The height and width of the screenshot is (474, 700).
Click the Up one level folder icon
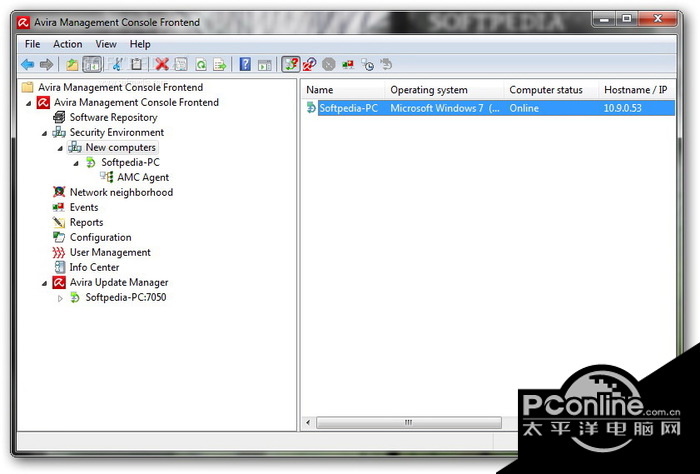point(72,65)
